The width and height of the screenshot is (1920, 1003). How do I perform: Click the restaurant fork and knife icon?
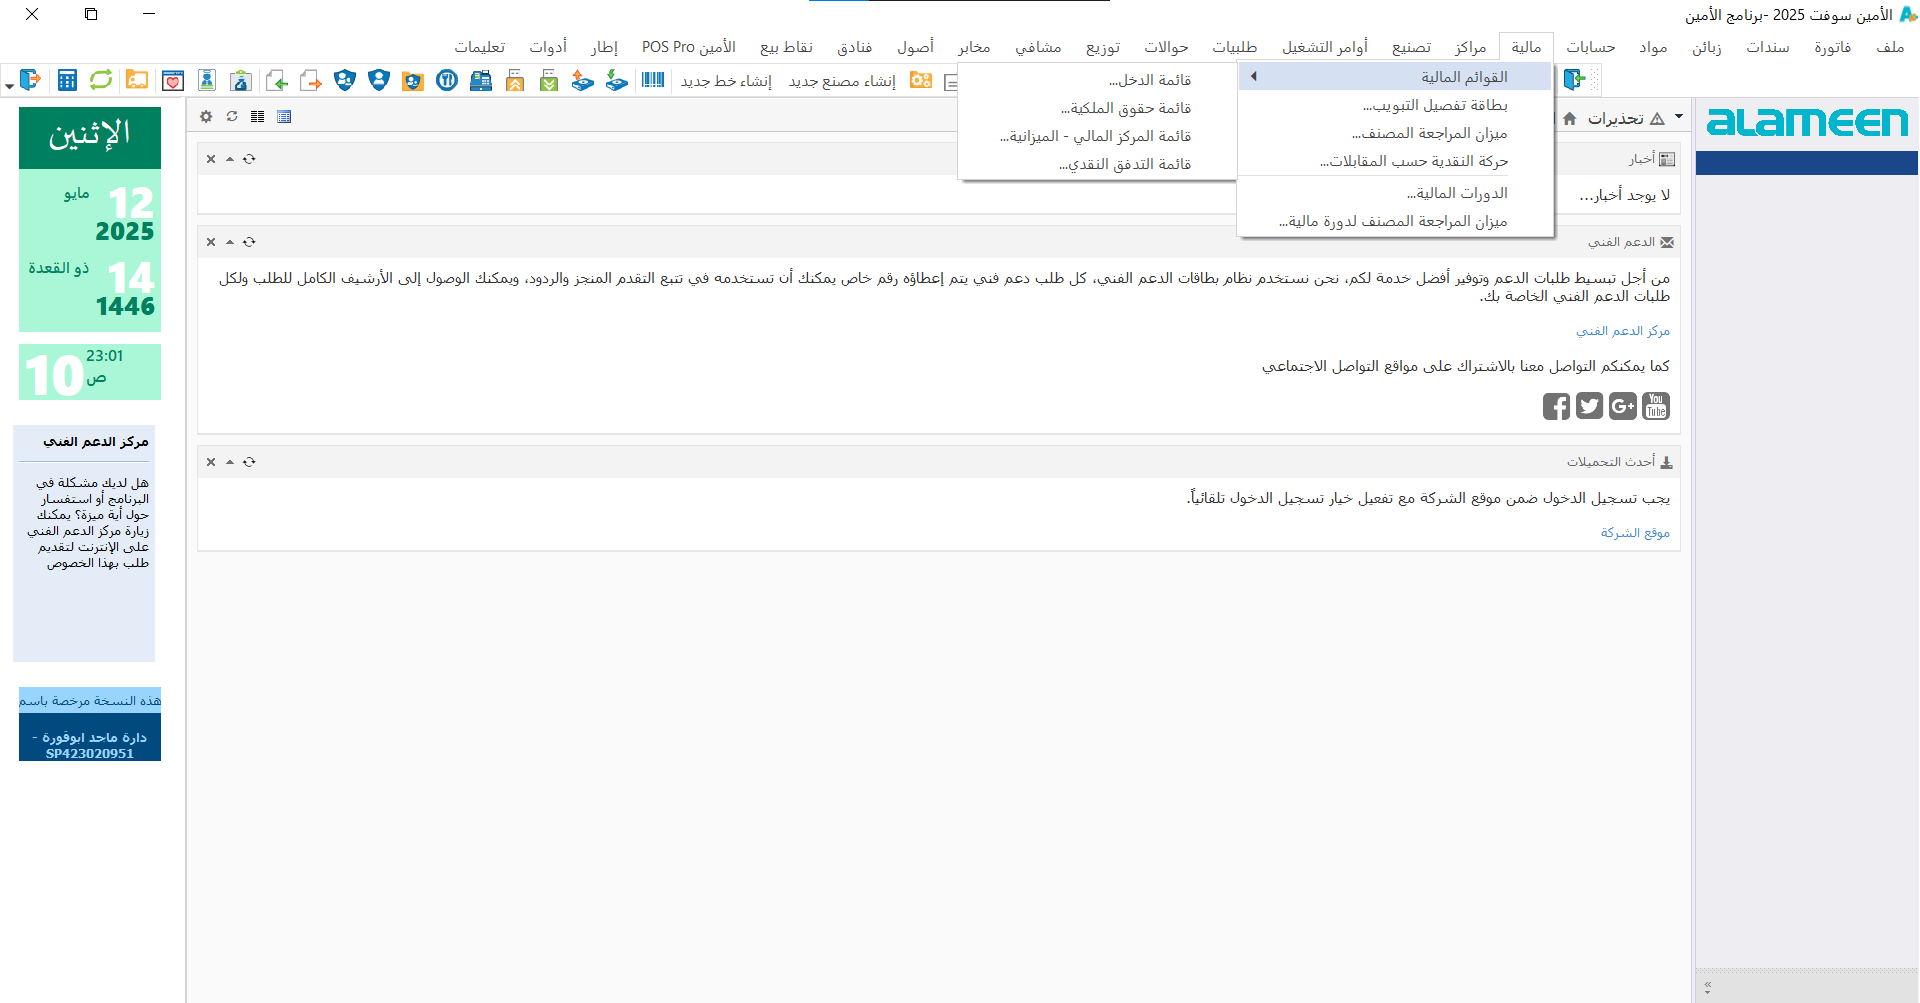click(x=447, y=81)
